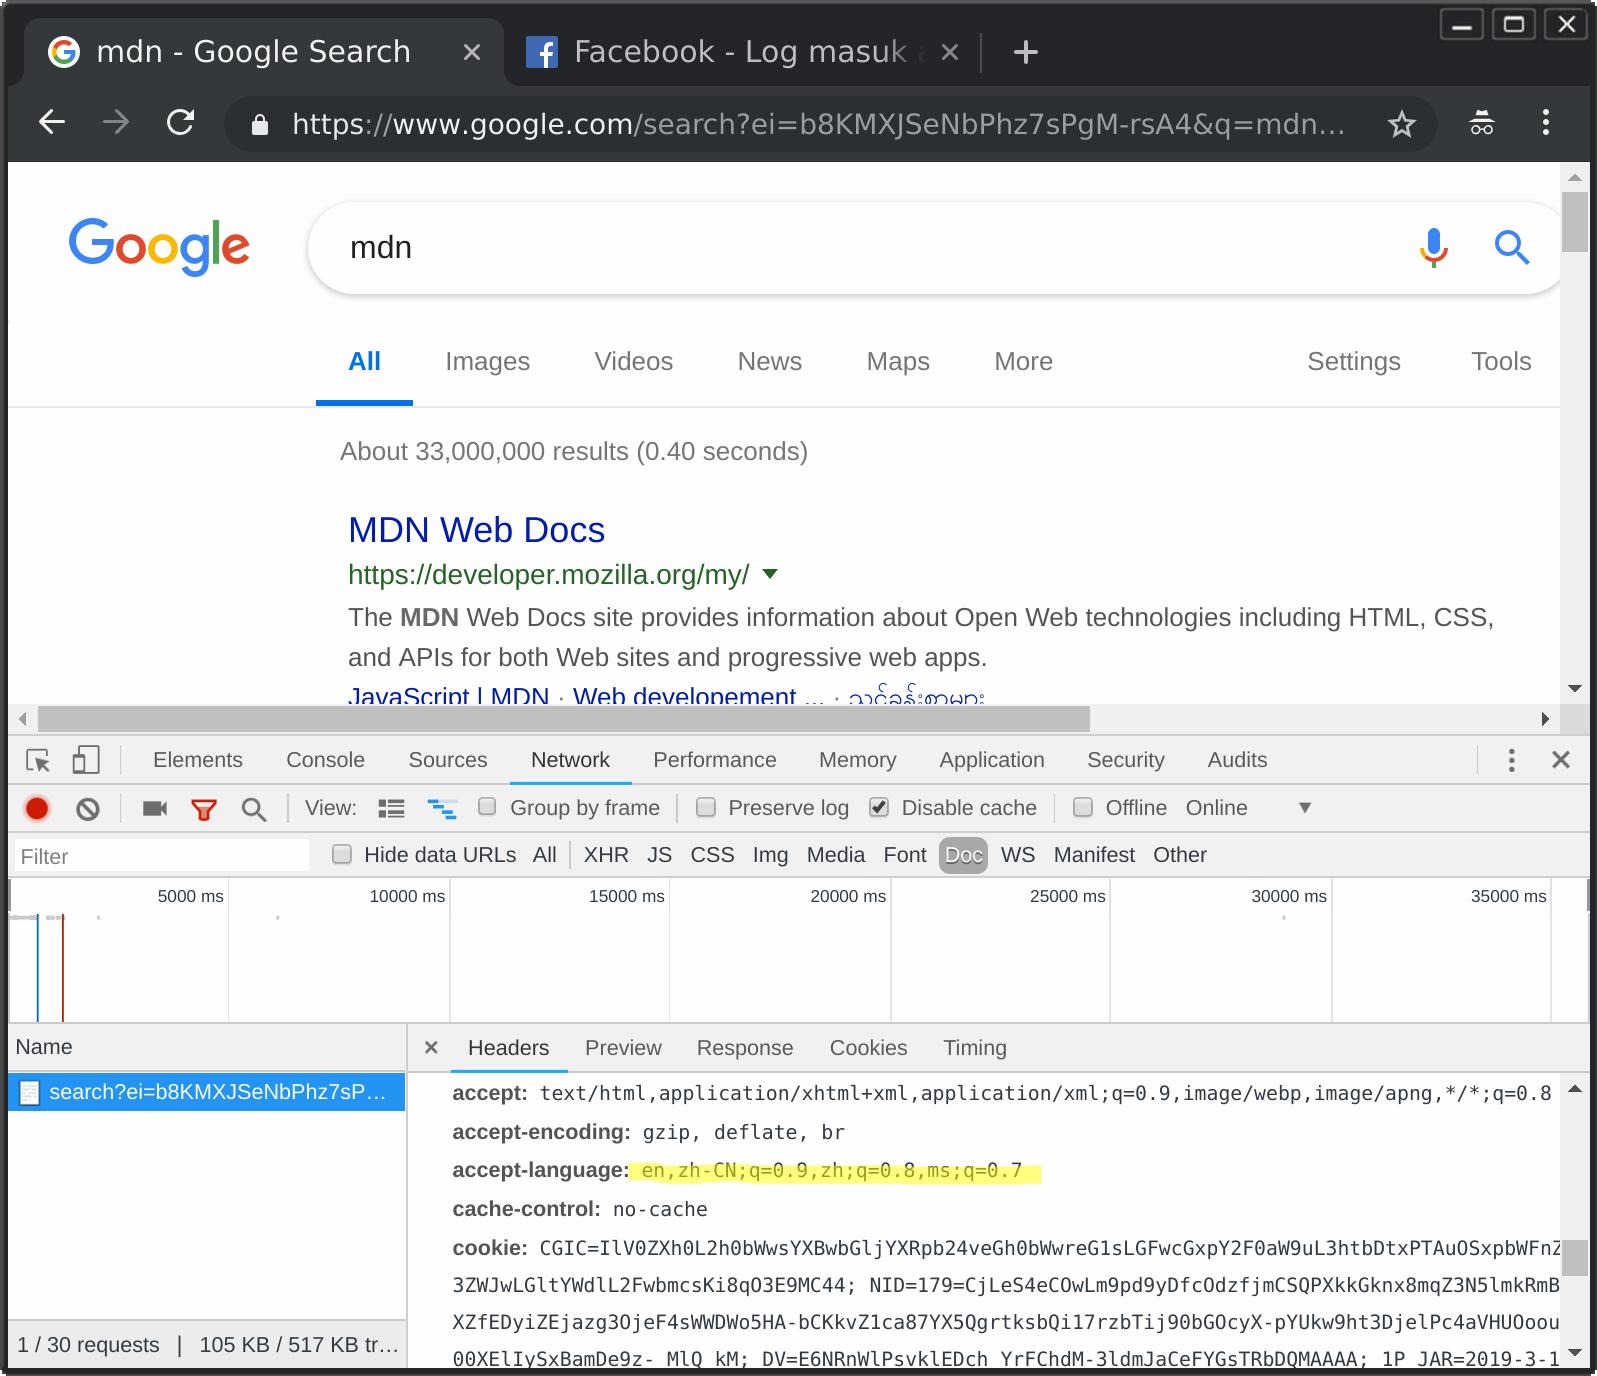Filter requests by Img type
The height and width of the screenshot is (1376, 1597).
770,855
